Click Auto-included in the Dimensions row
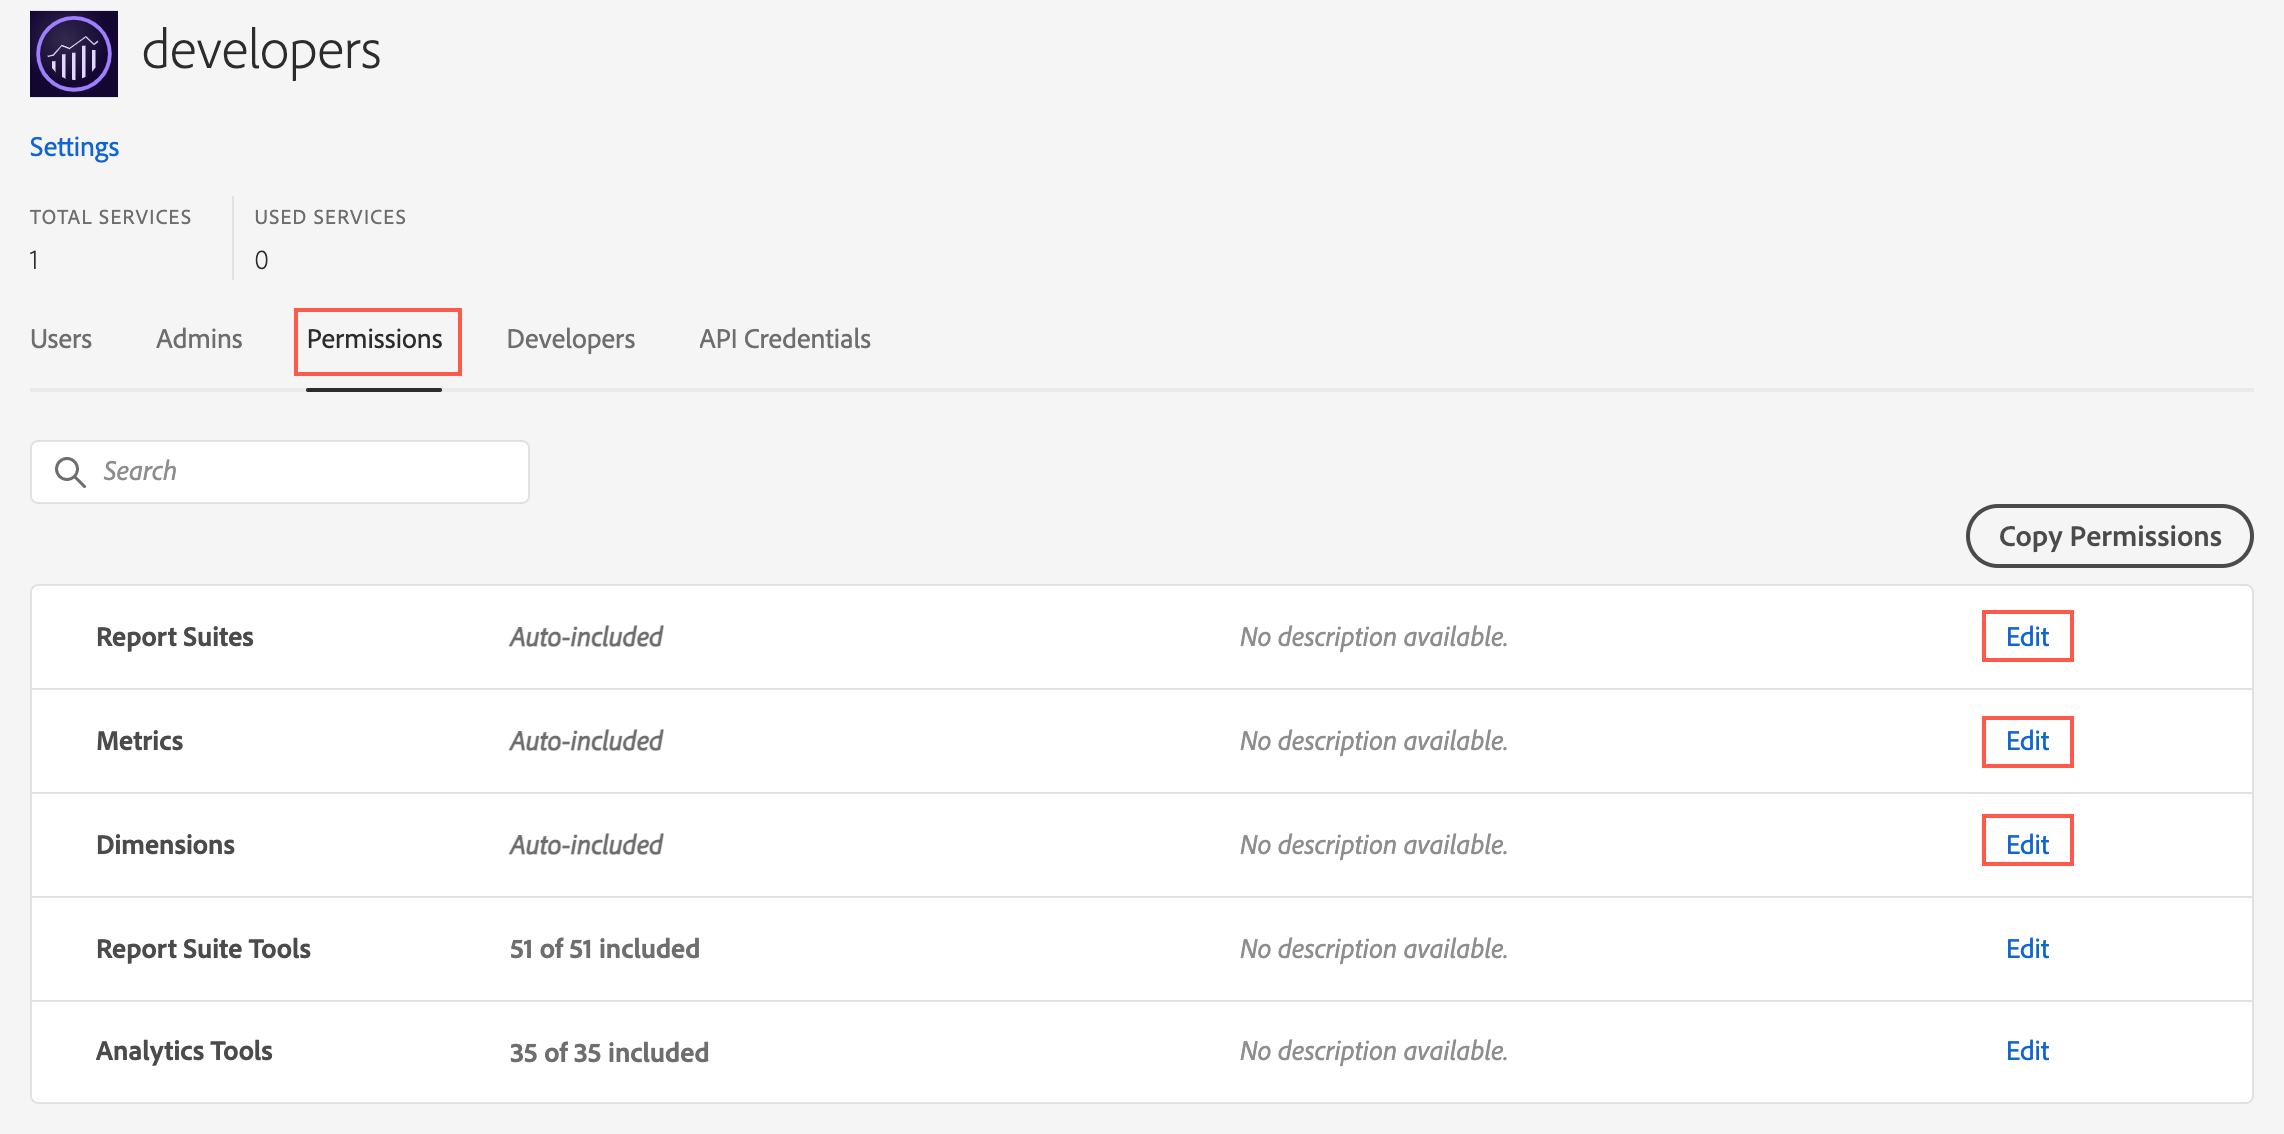The height and width of the screenshot is (1134, 2284). tap(587, 845)
